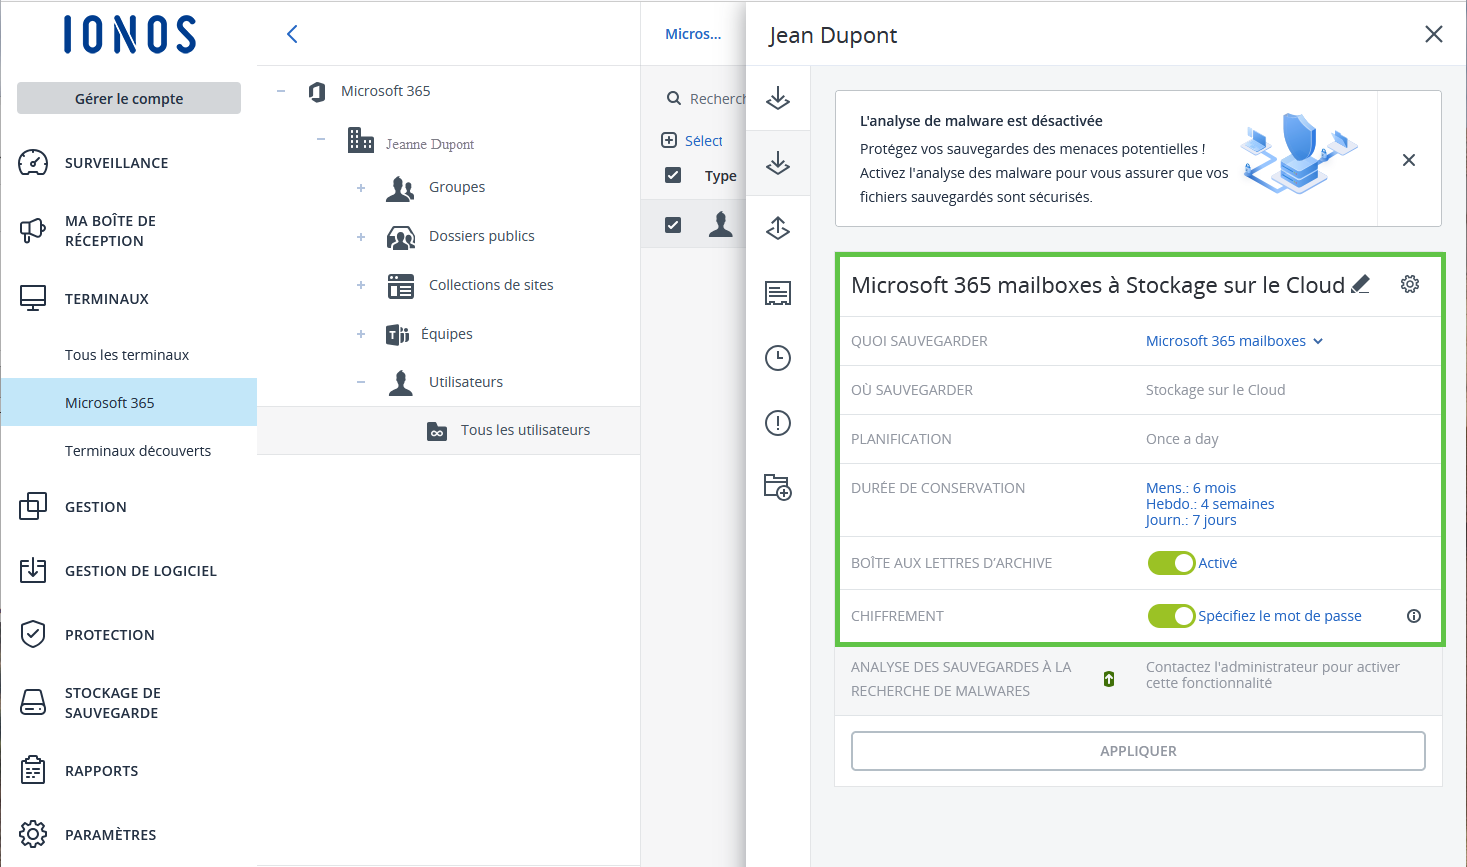
Task: Click the Gérer le compte button
Action: (x=129, y=98)
